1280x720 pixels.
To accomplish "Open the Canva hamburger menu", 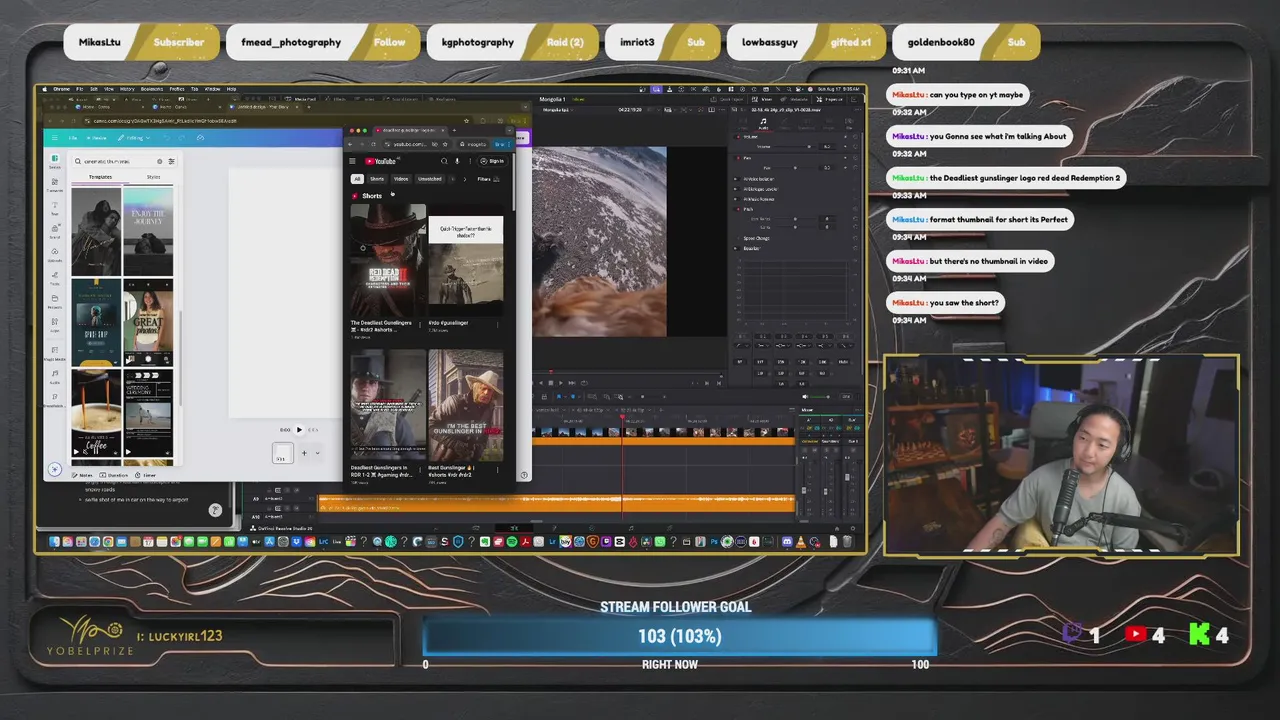I will [x=55, y=138].
